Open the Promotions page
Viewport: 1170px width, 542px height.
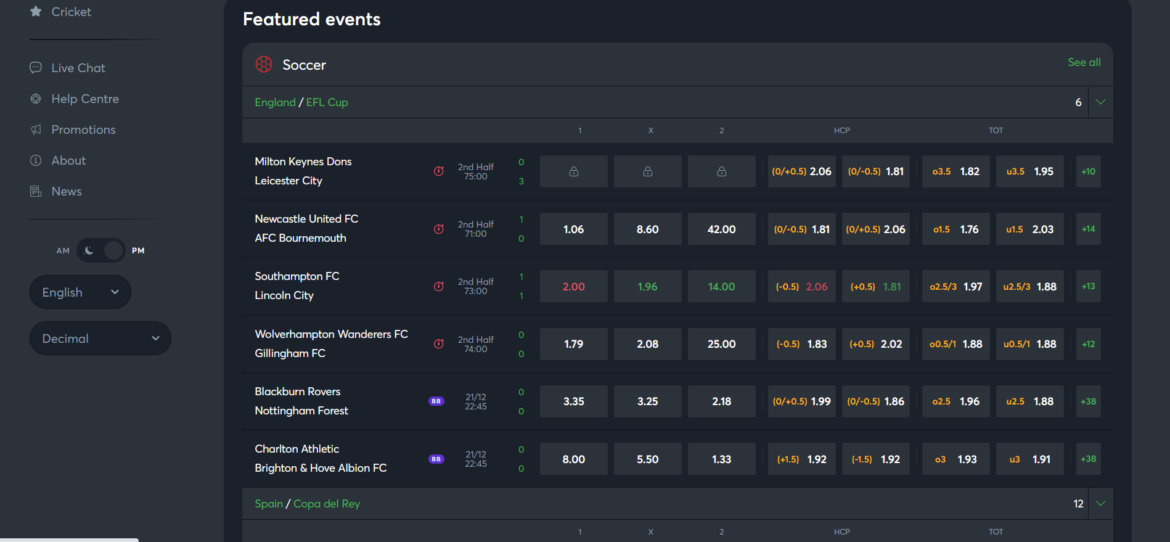(84, 130)
